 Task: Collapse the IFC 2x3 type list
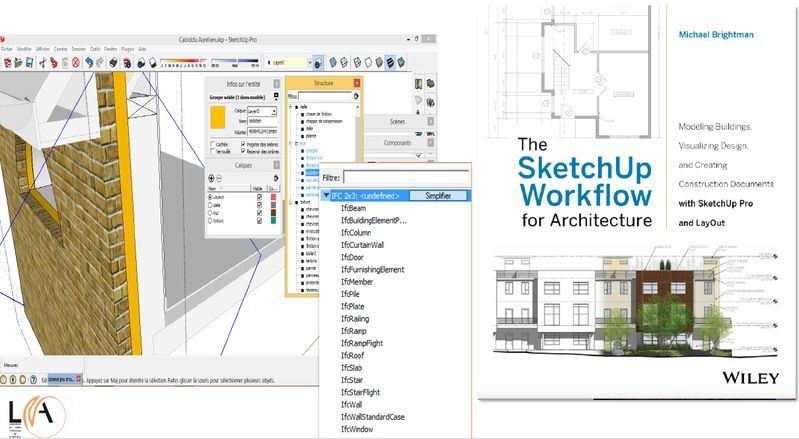click(x=324, y=196)
